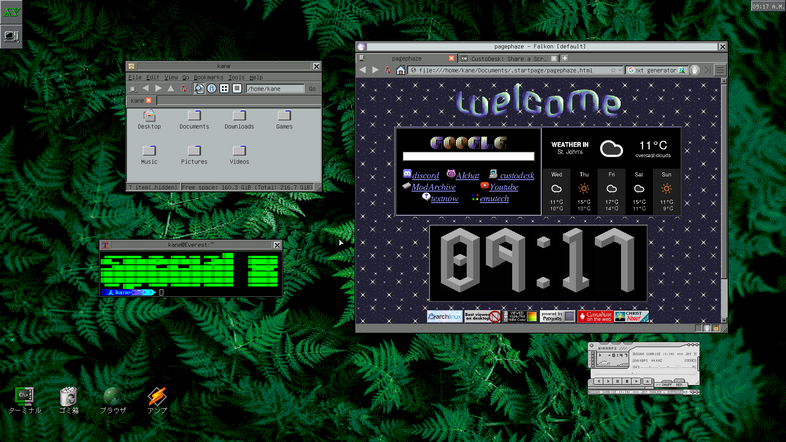Open the Bookmarks menu in file manager

pyautogui.click(x=208, y=77)
